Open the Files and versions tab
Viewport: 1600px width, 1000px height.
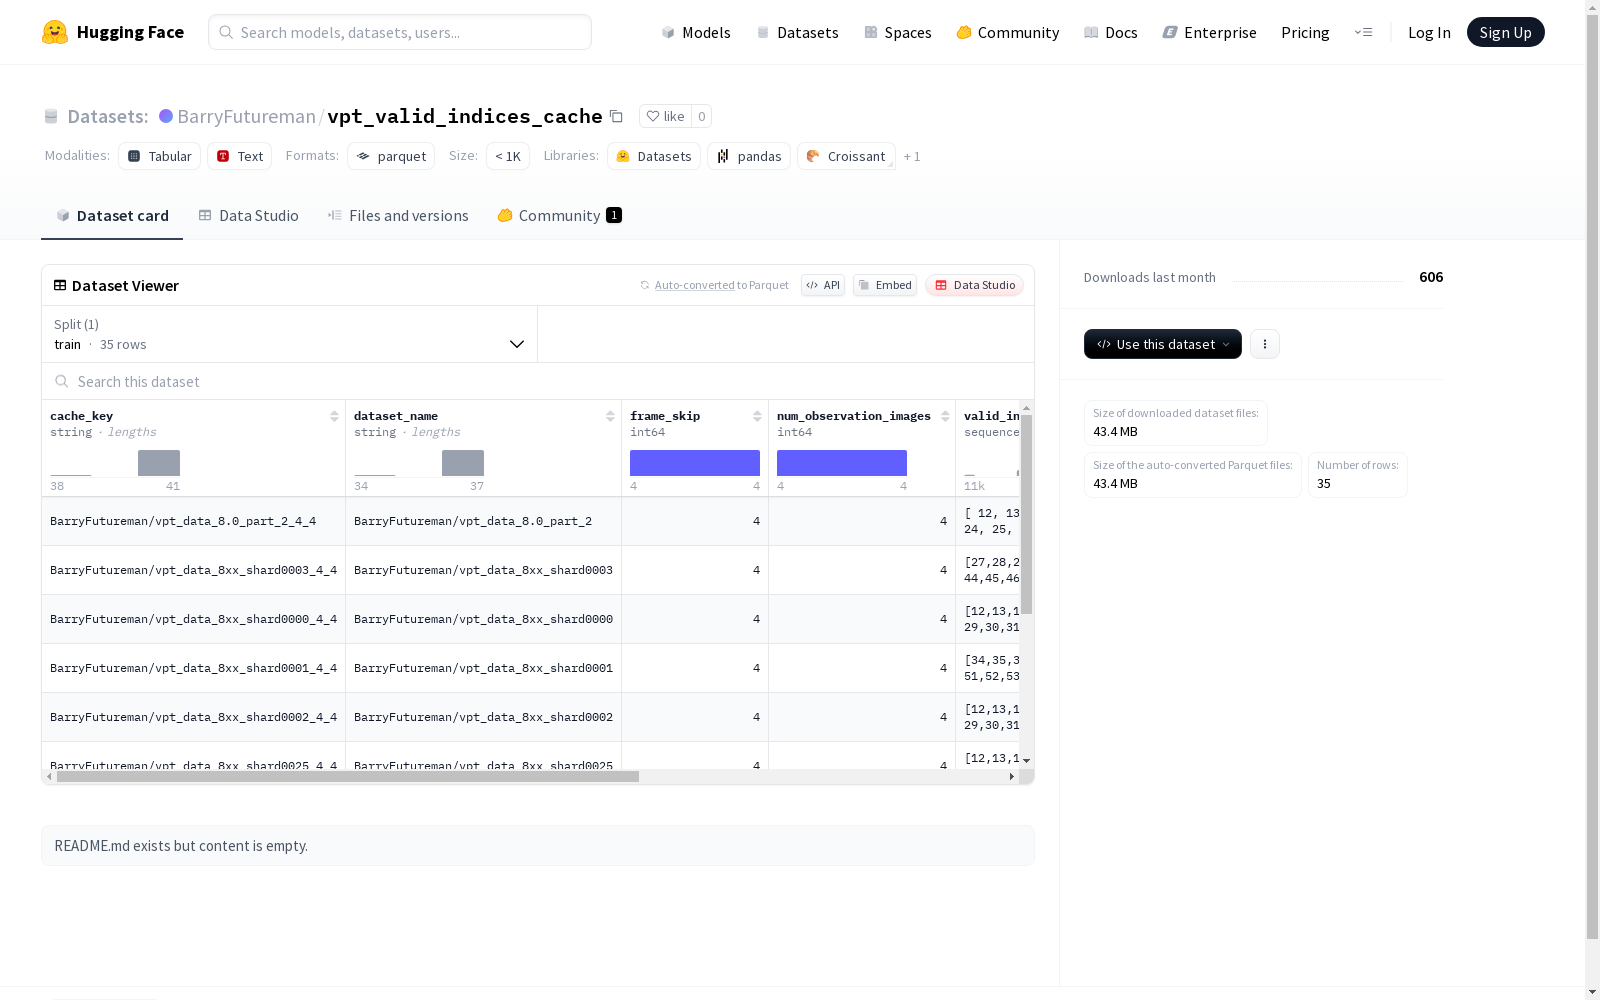tap(398, 216)
